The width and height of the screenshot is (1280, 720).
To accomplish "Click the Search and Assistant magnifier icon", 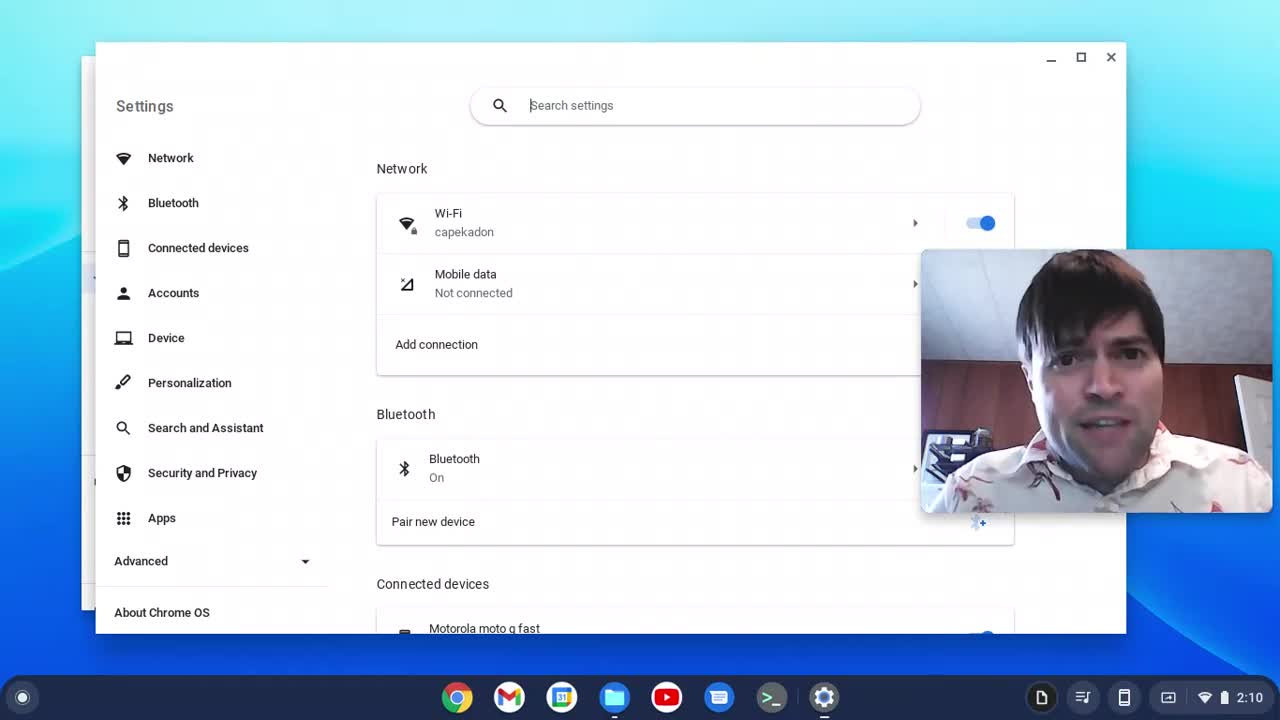I will (124, 428).
